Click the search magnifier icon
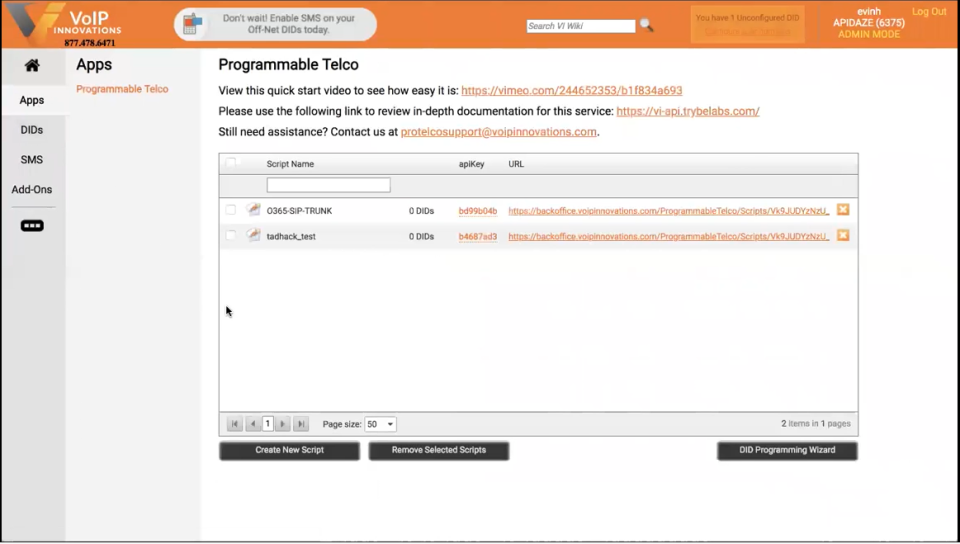The height and width of the screenshot is (544, 960). pyautogui.click(x=646, y=25)
